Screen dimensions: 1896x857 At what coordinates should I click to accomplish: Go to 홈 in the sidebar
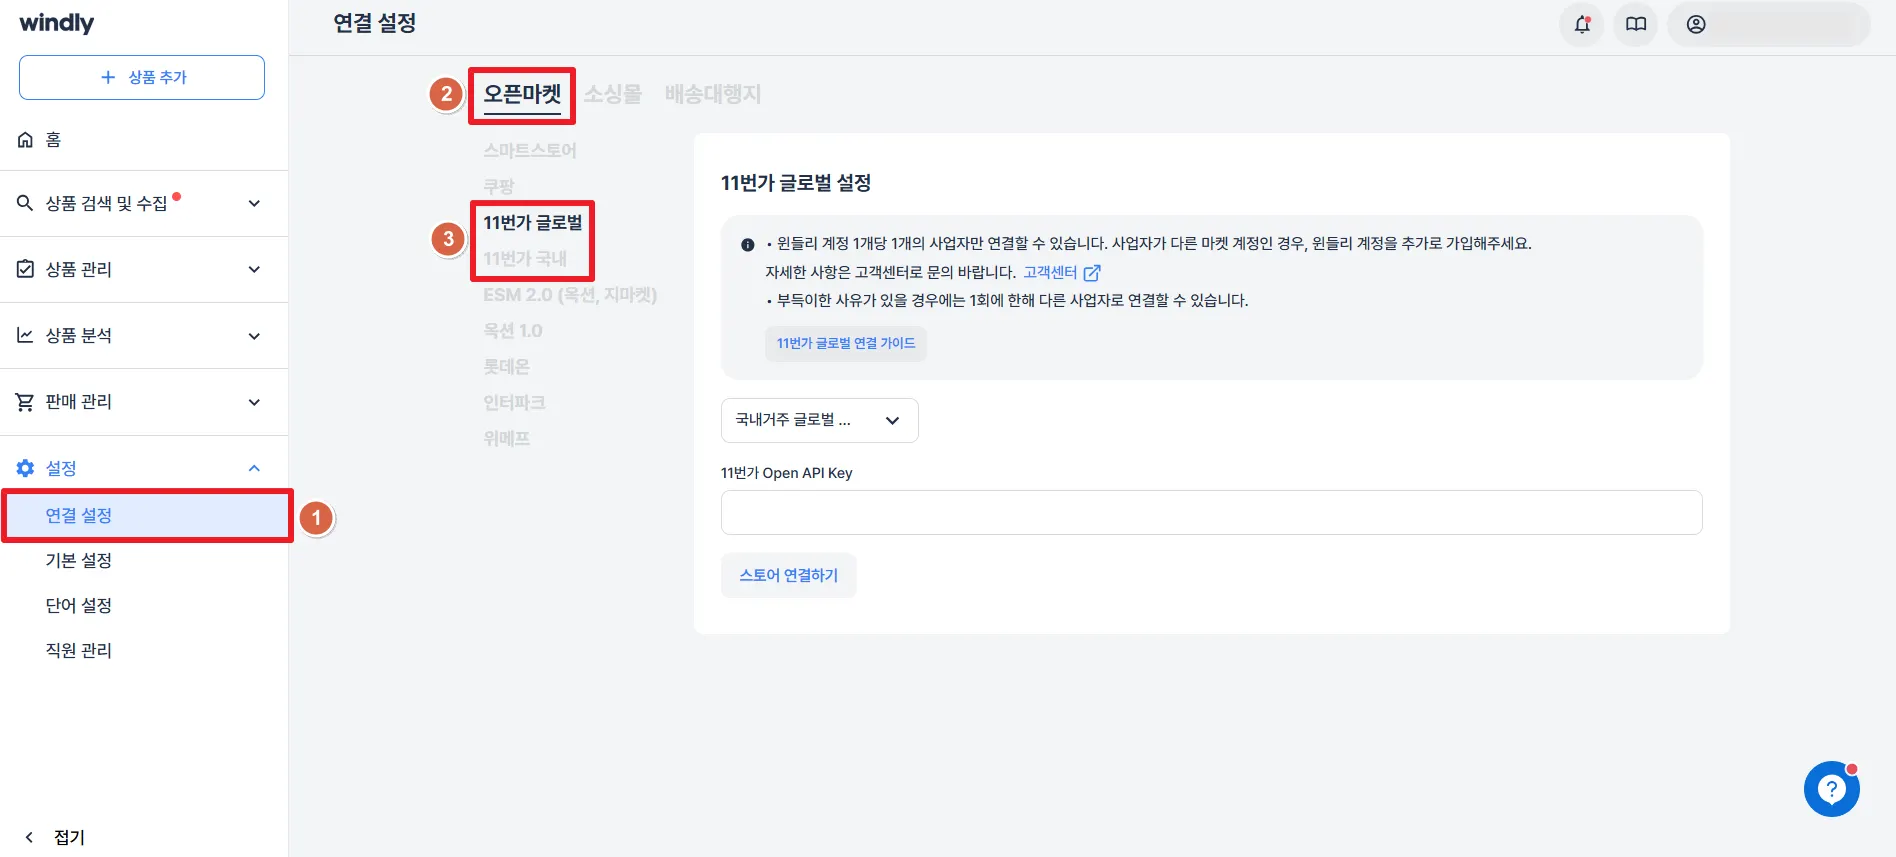pyautogui.click(x=53, y=140)
